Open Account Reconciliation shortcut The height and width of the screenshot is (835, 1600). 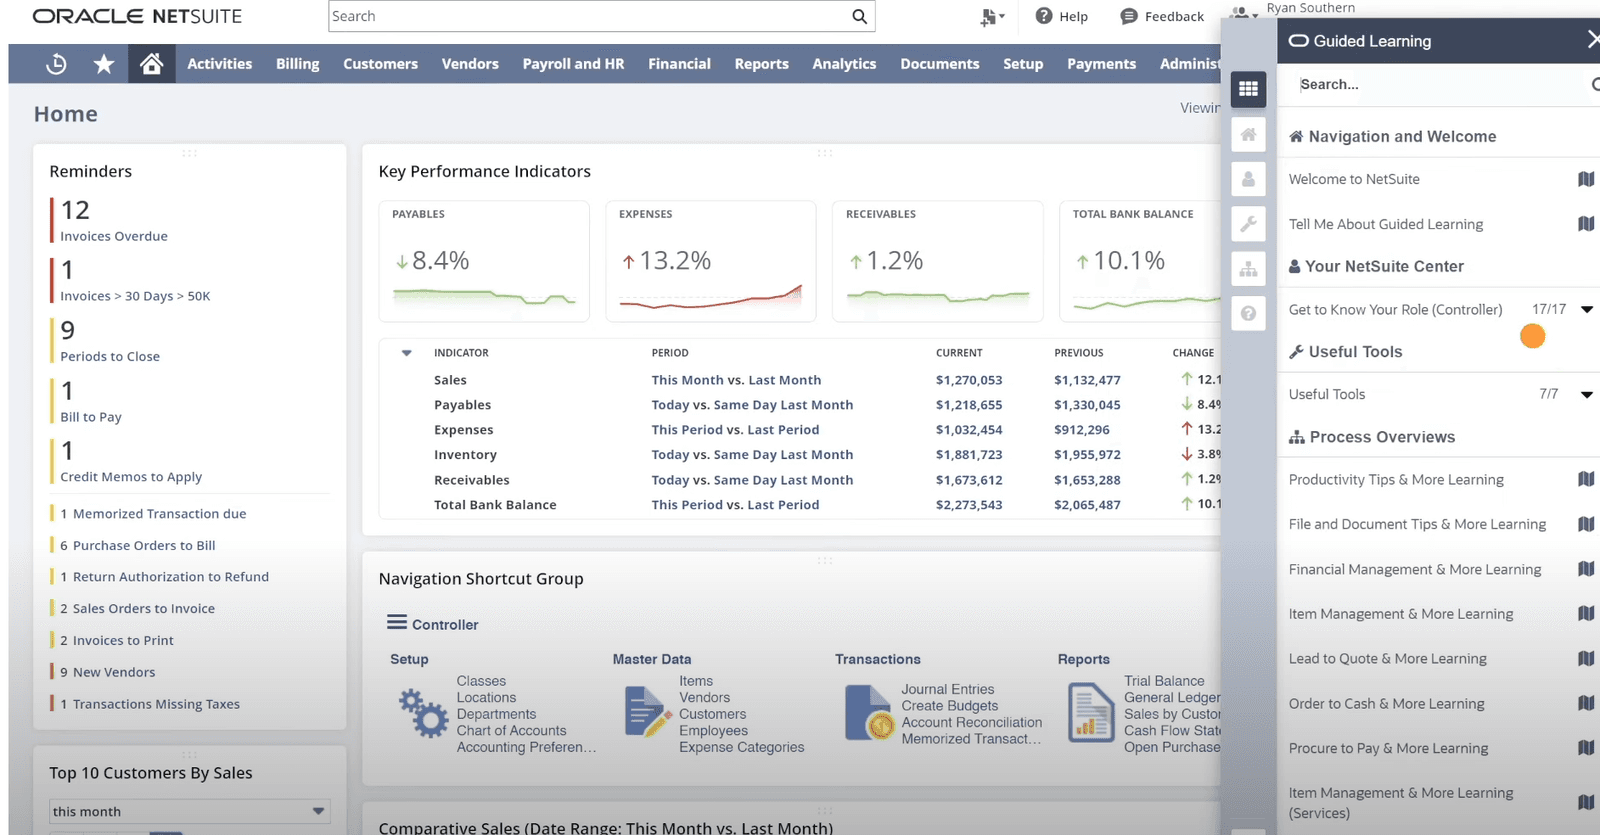click(x=972, y=722)
